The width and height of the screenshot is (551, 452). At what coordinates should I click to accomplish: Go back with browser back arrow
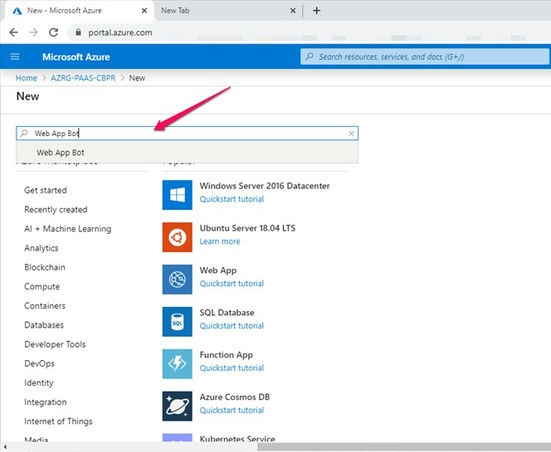[x=14, y=33]
